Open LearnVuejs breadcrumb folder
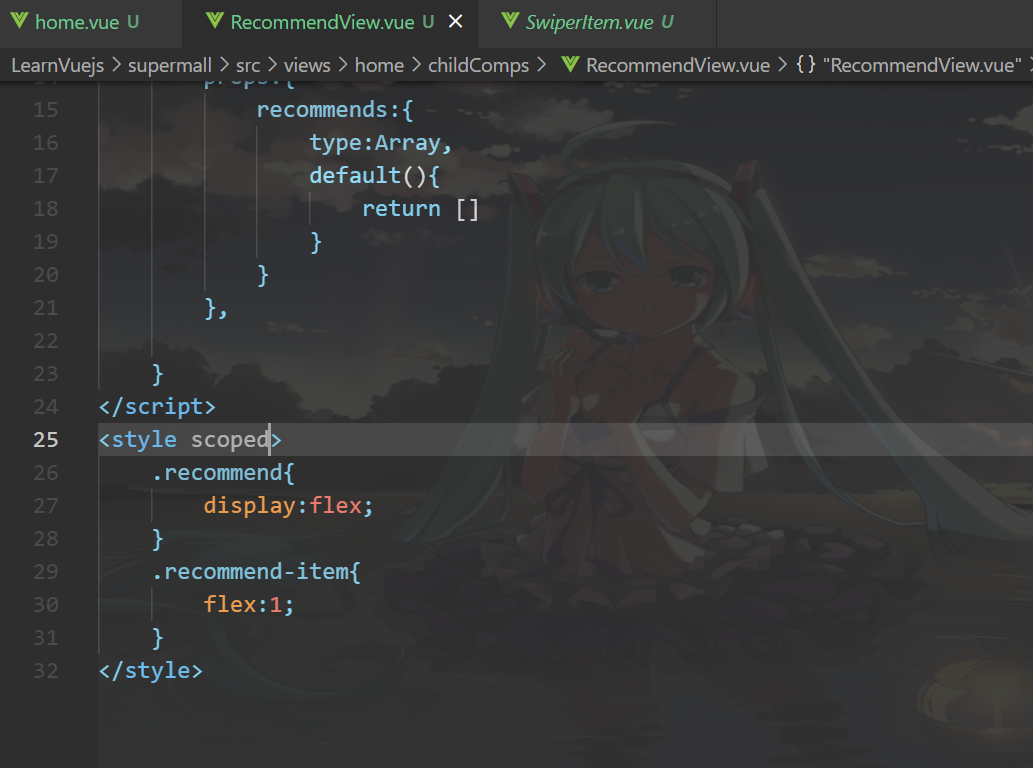The height and width of the screenshot is (768, 1033). [x=58, y=65]
